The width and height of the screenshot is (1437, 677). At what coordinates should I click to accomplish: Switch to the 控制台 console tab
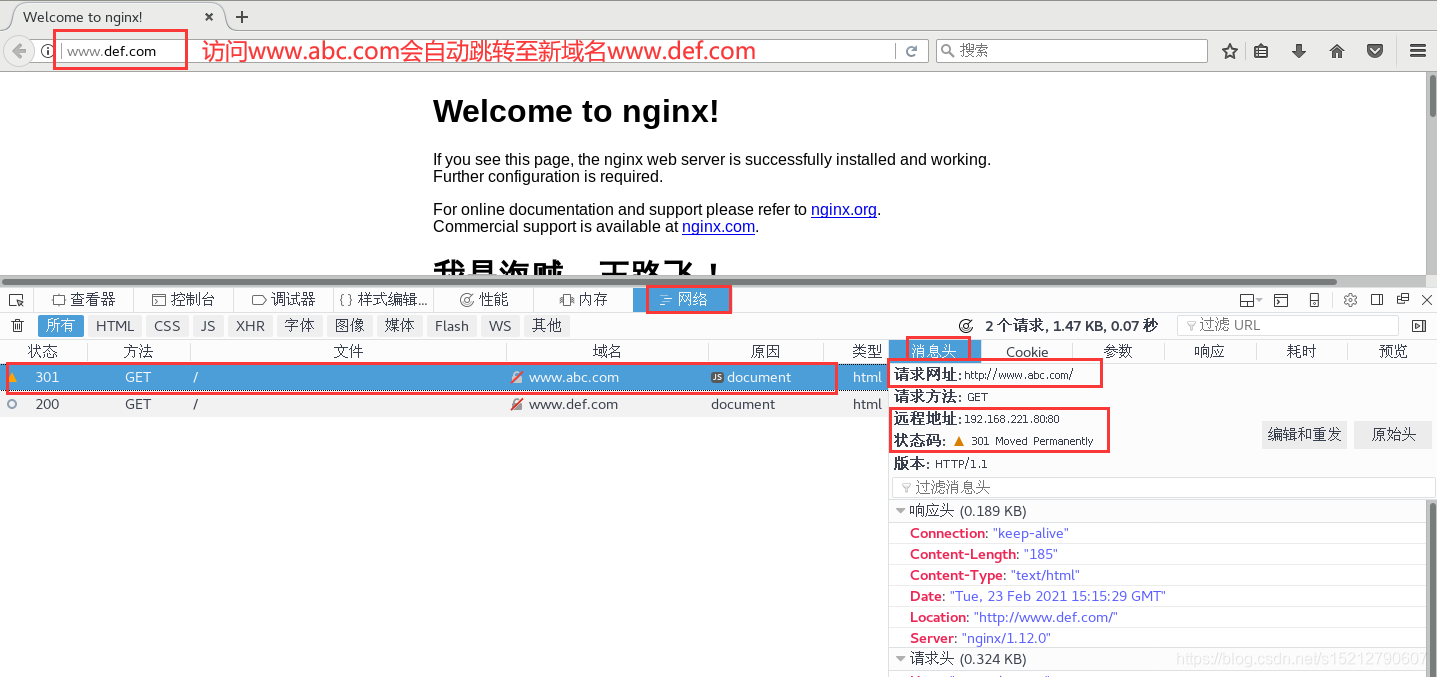184,299
